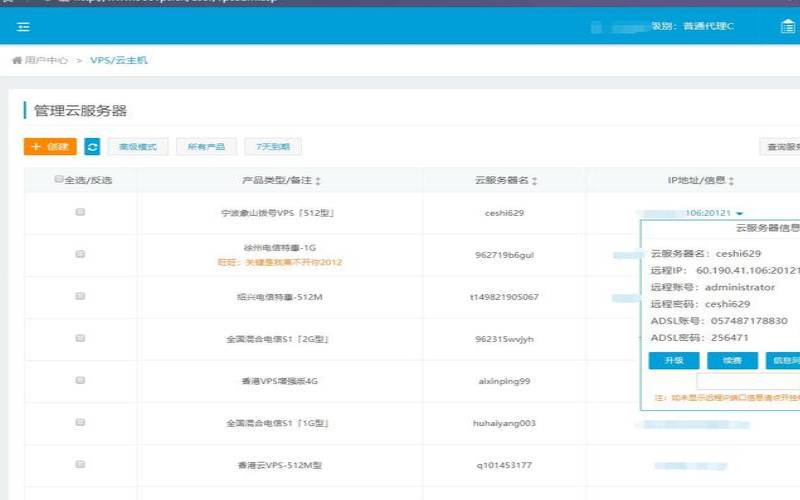Click the orange note text at popup bottom

(x=727, y=398)
